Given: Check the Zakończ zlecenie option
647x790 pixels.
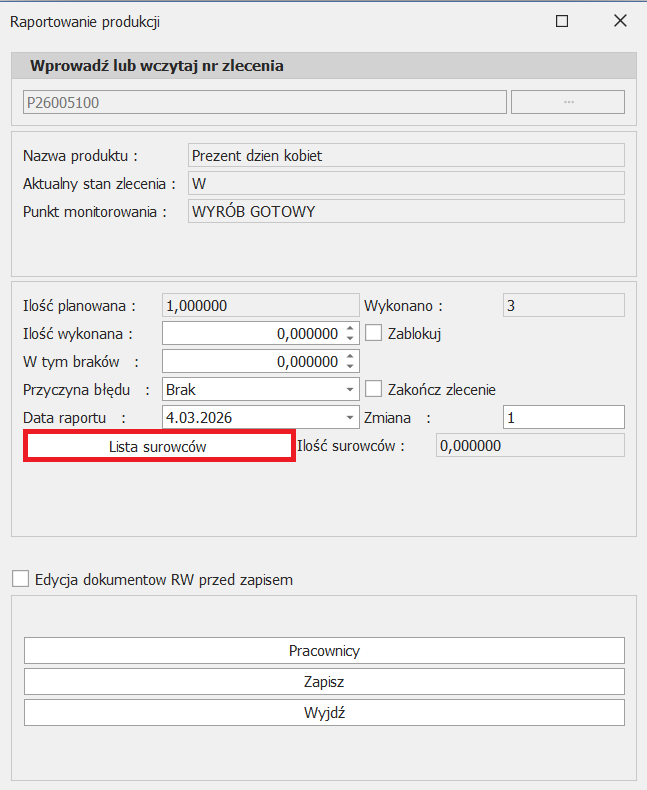Looking at the screenshot, I should [x=375, y=389].
